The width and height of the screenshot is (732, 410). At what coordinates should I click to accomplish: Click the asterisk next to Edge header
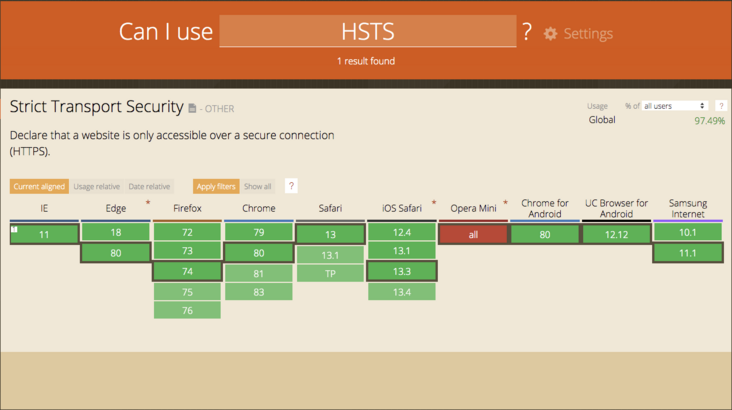[148, 203]
